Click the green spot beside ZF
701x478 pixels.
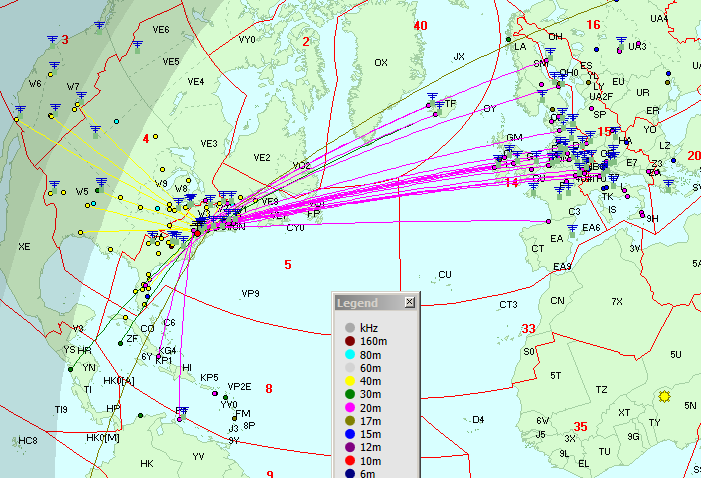pyautogui.click(x=120, y=343)
